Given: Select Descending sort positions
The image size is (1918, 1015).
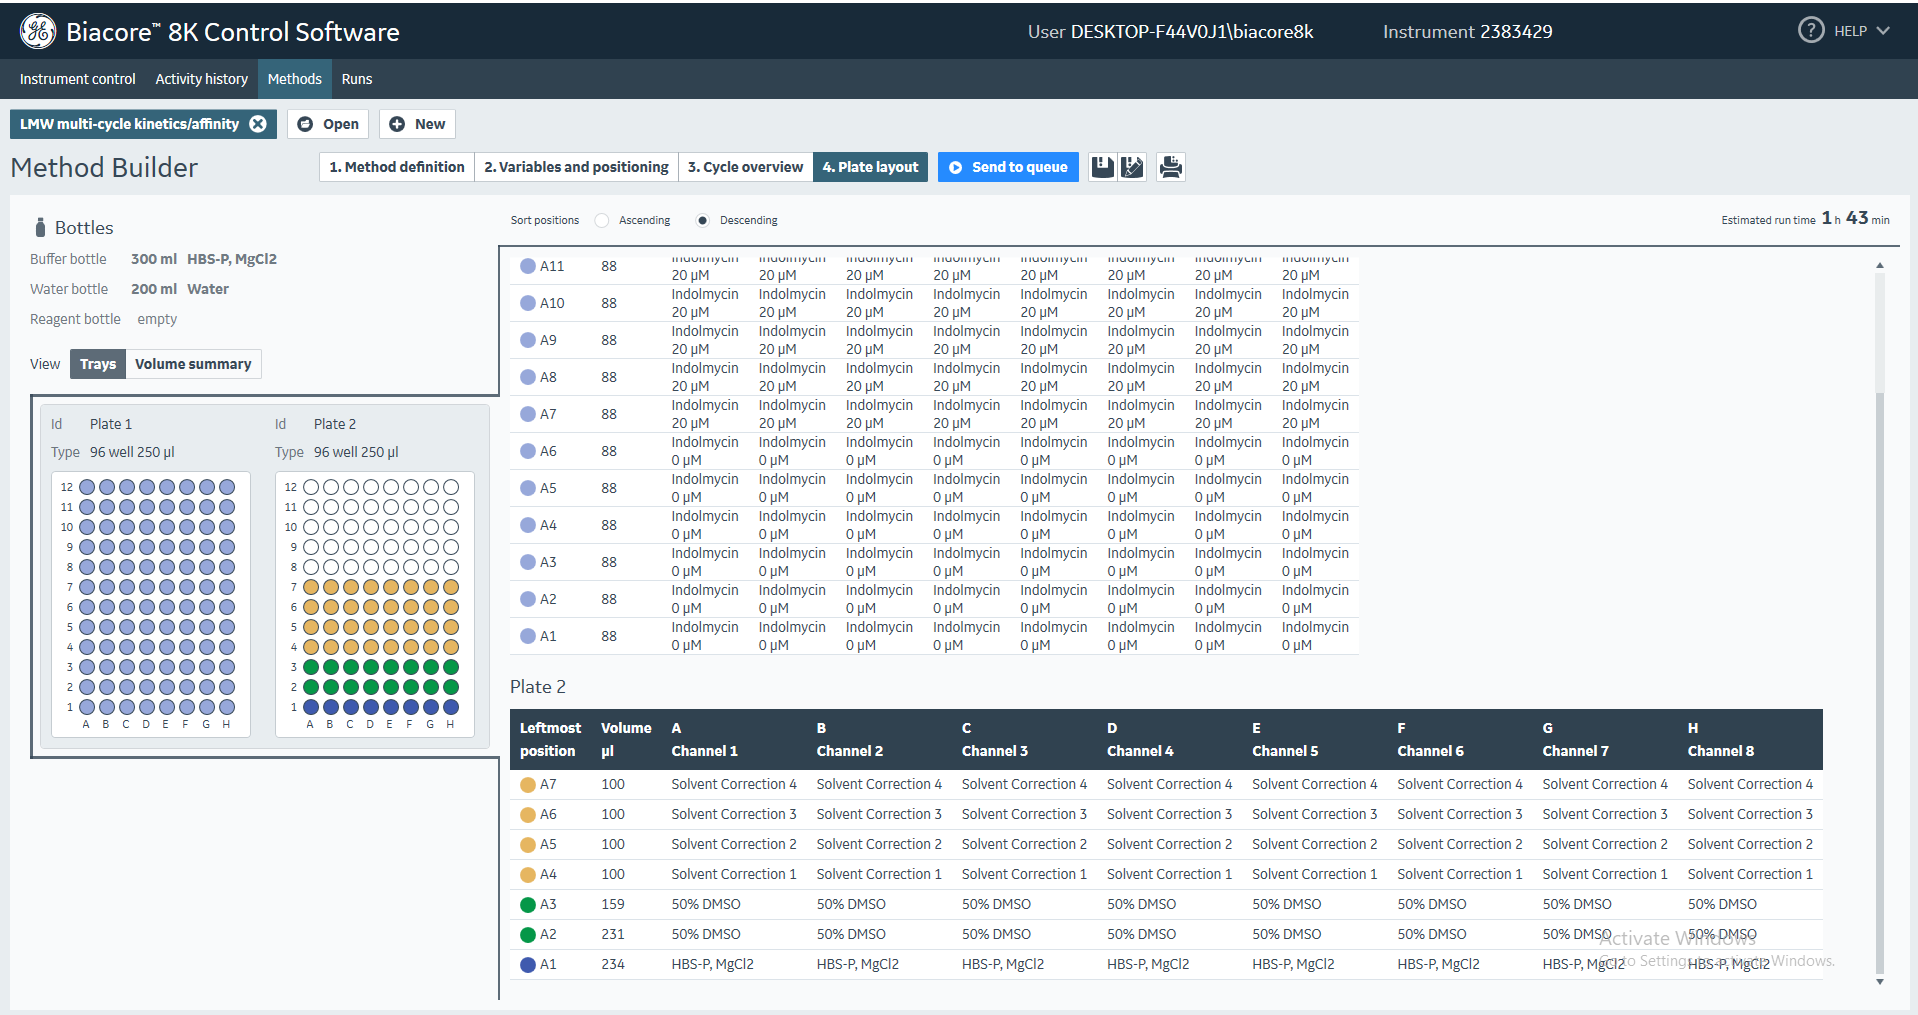Looking at the screenshot, I should (703, 221).
